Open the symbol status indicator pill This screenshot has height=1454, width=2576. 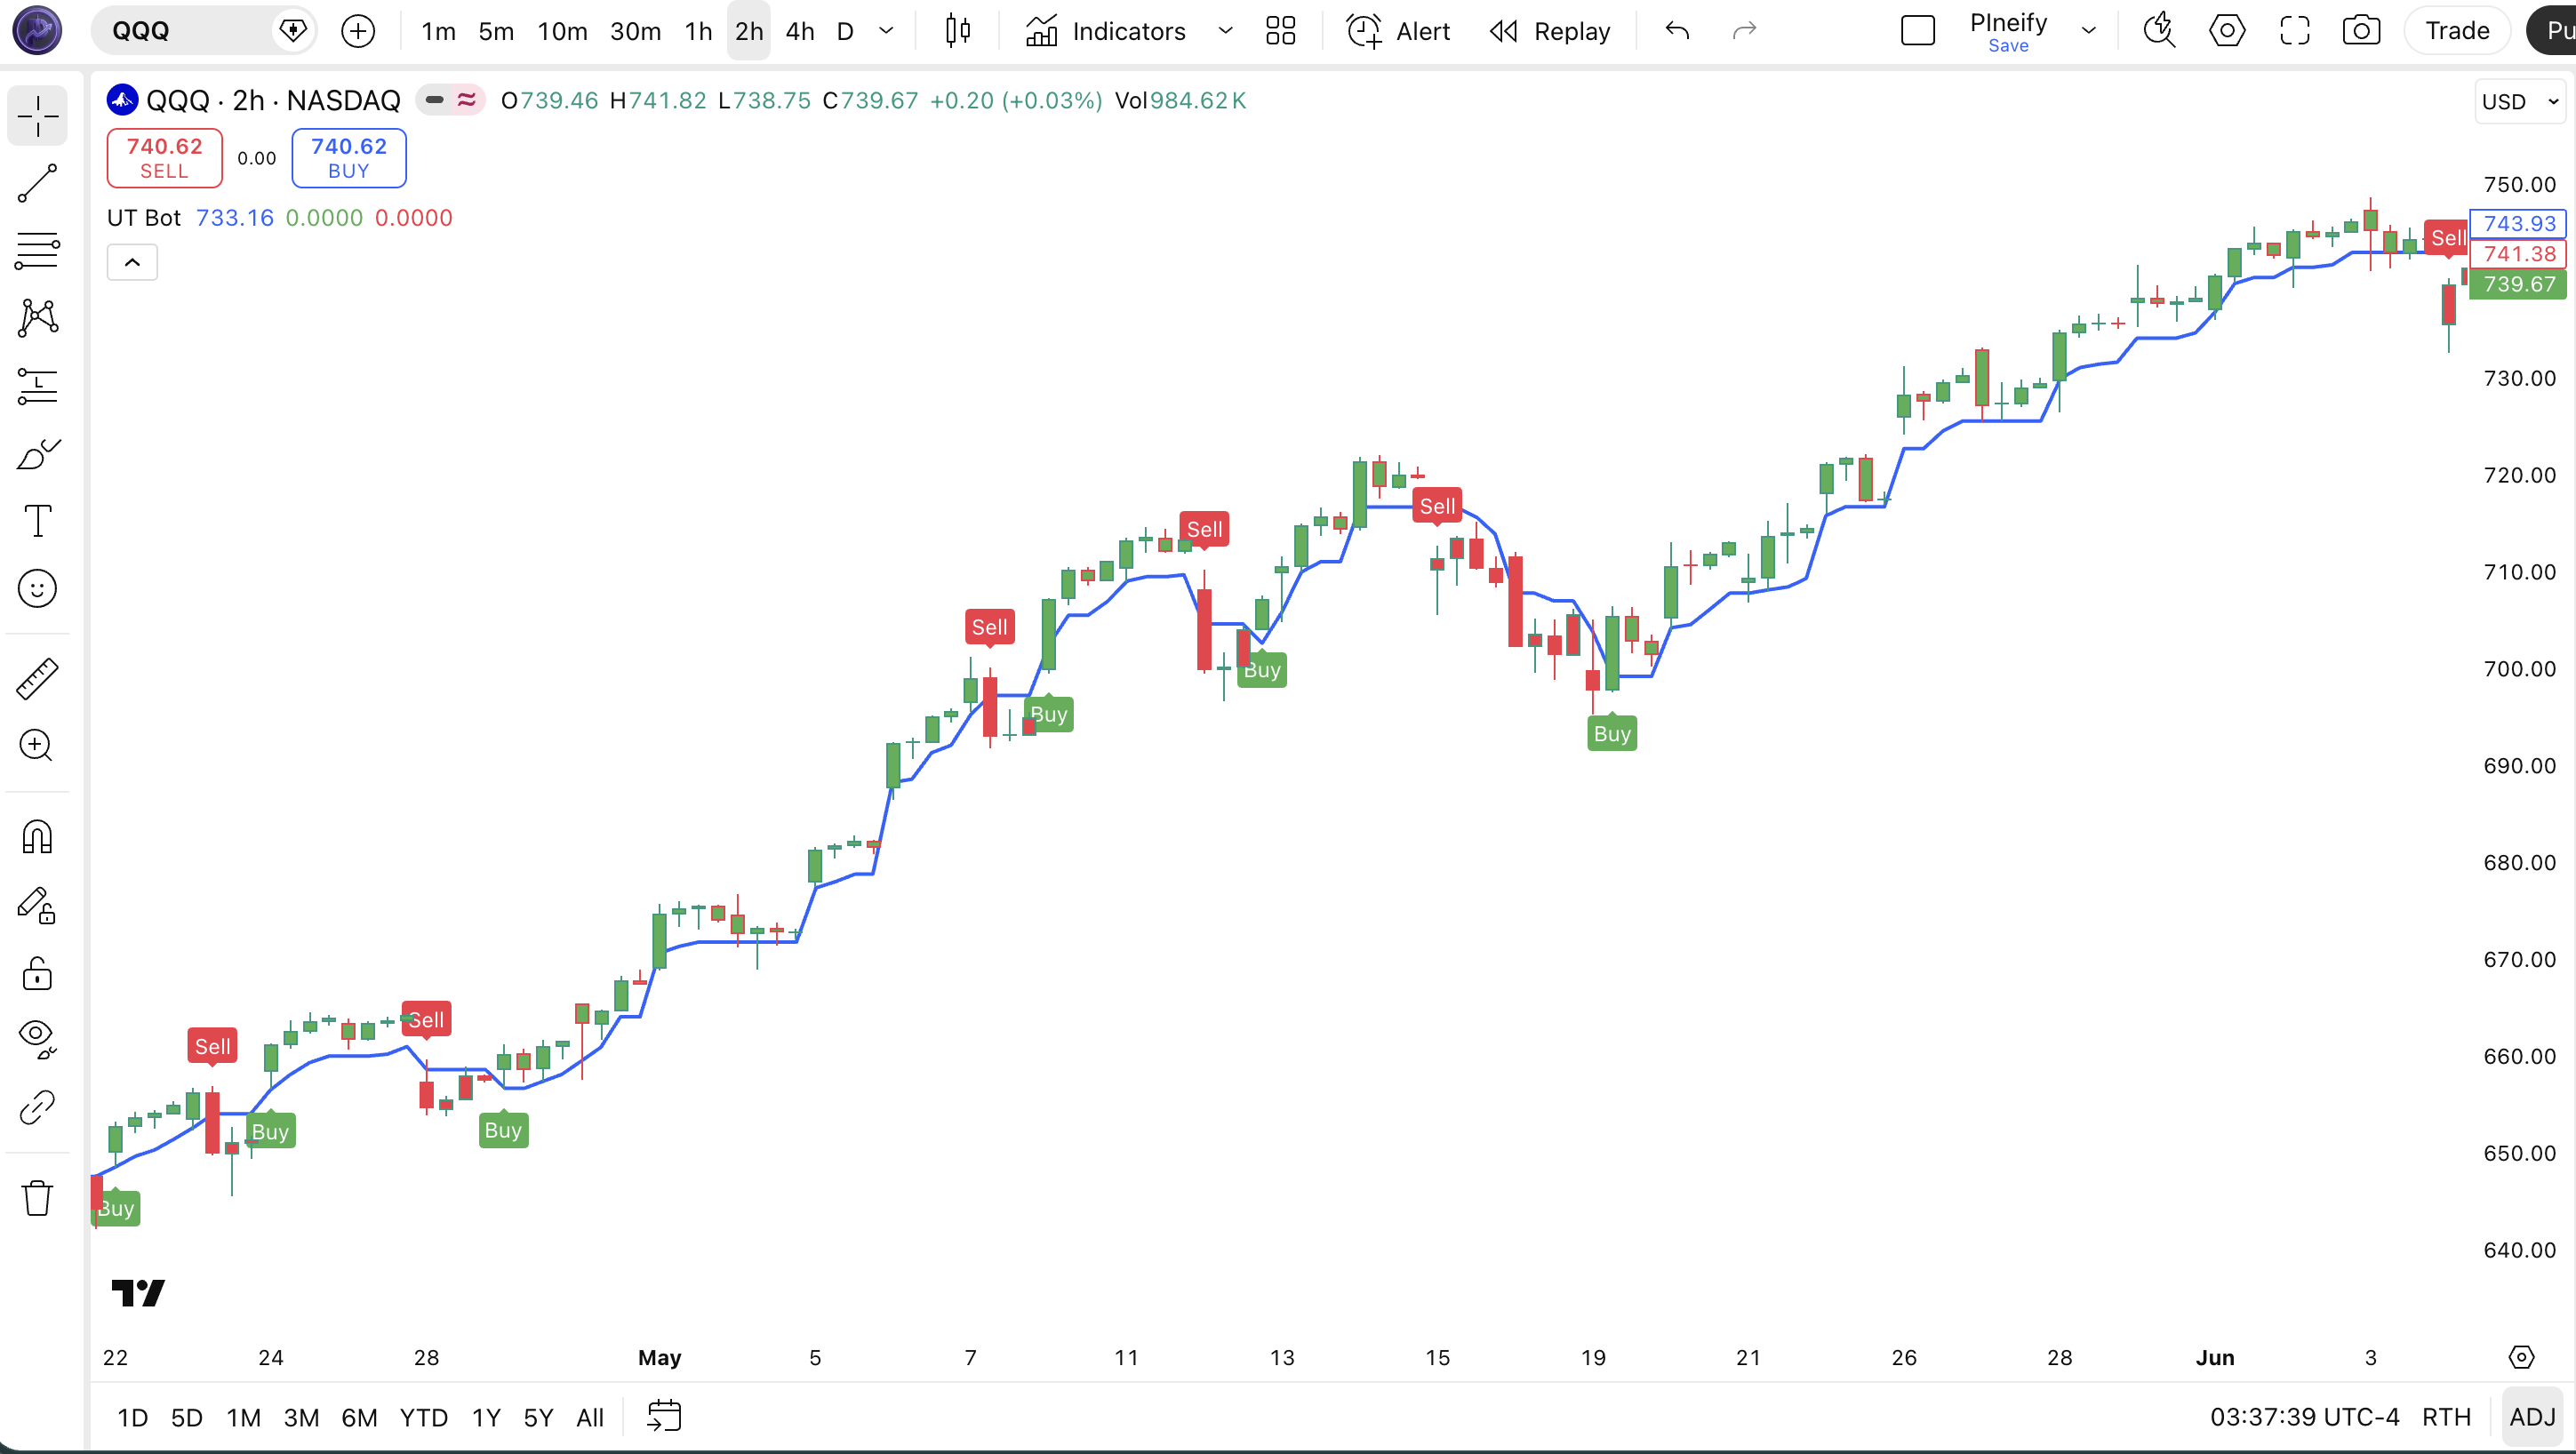tap(450, 100)
